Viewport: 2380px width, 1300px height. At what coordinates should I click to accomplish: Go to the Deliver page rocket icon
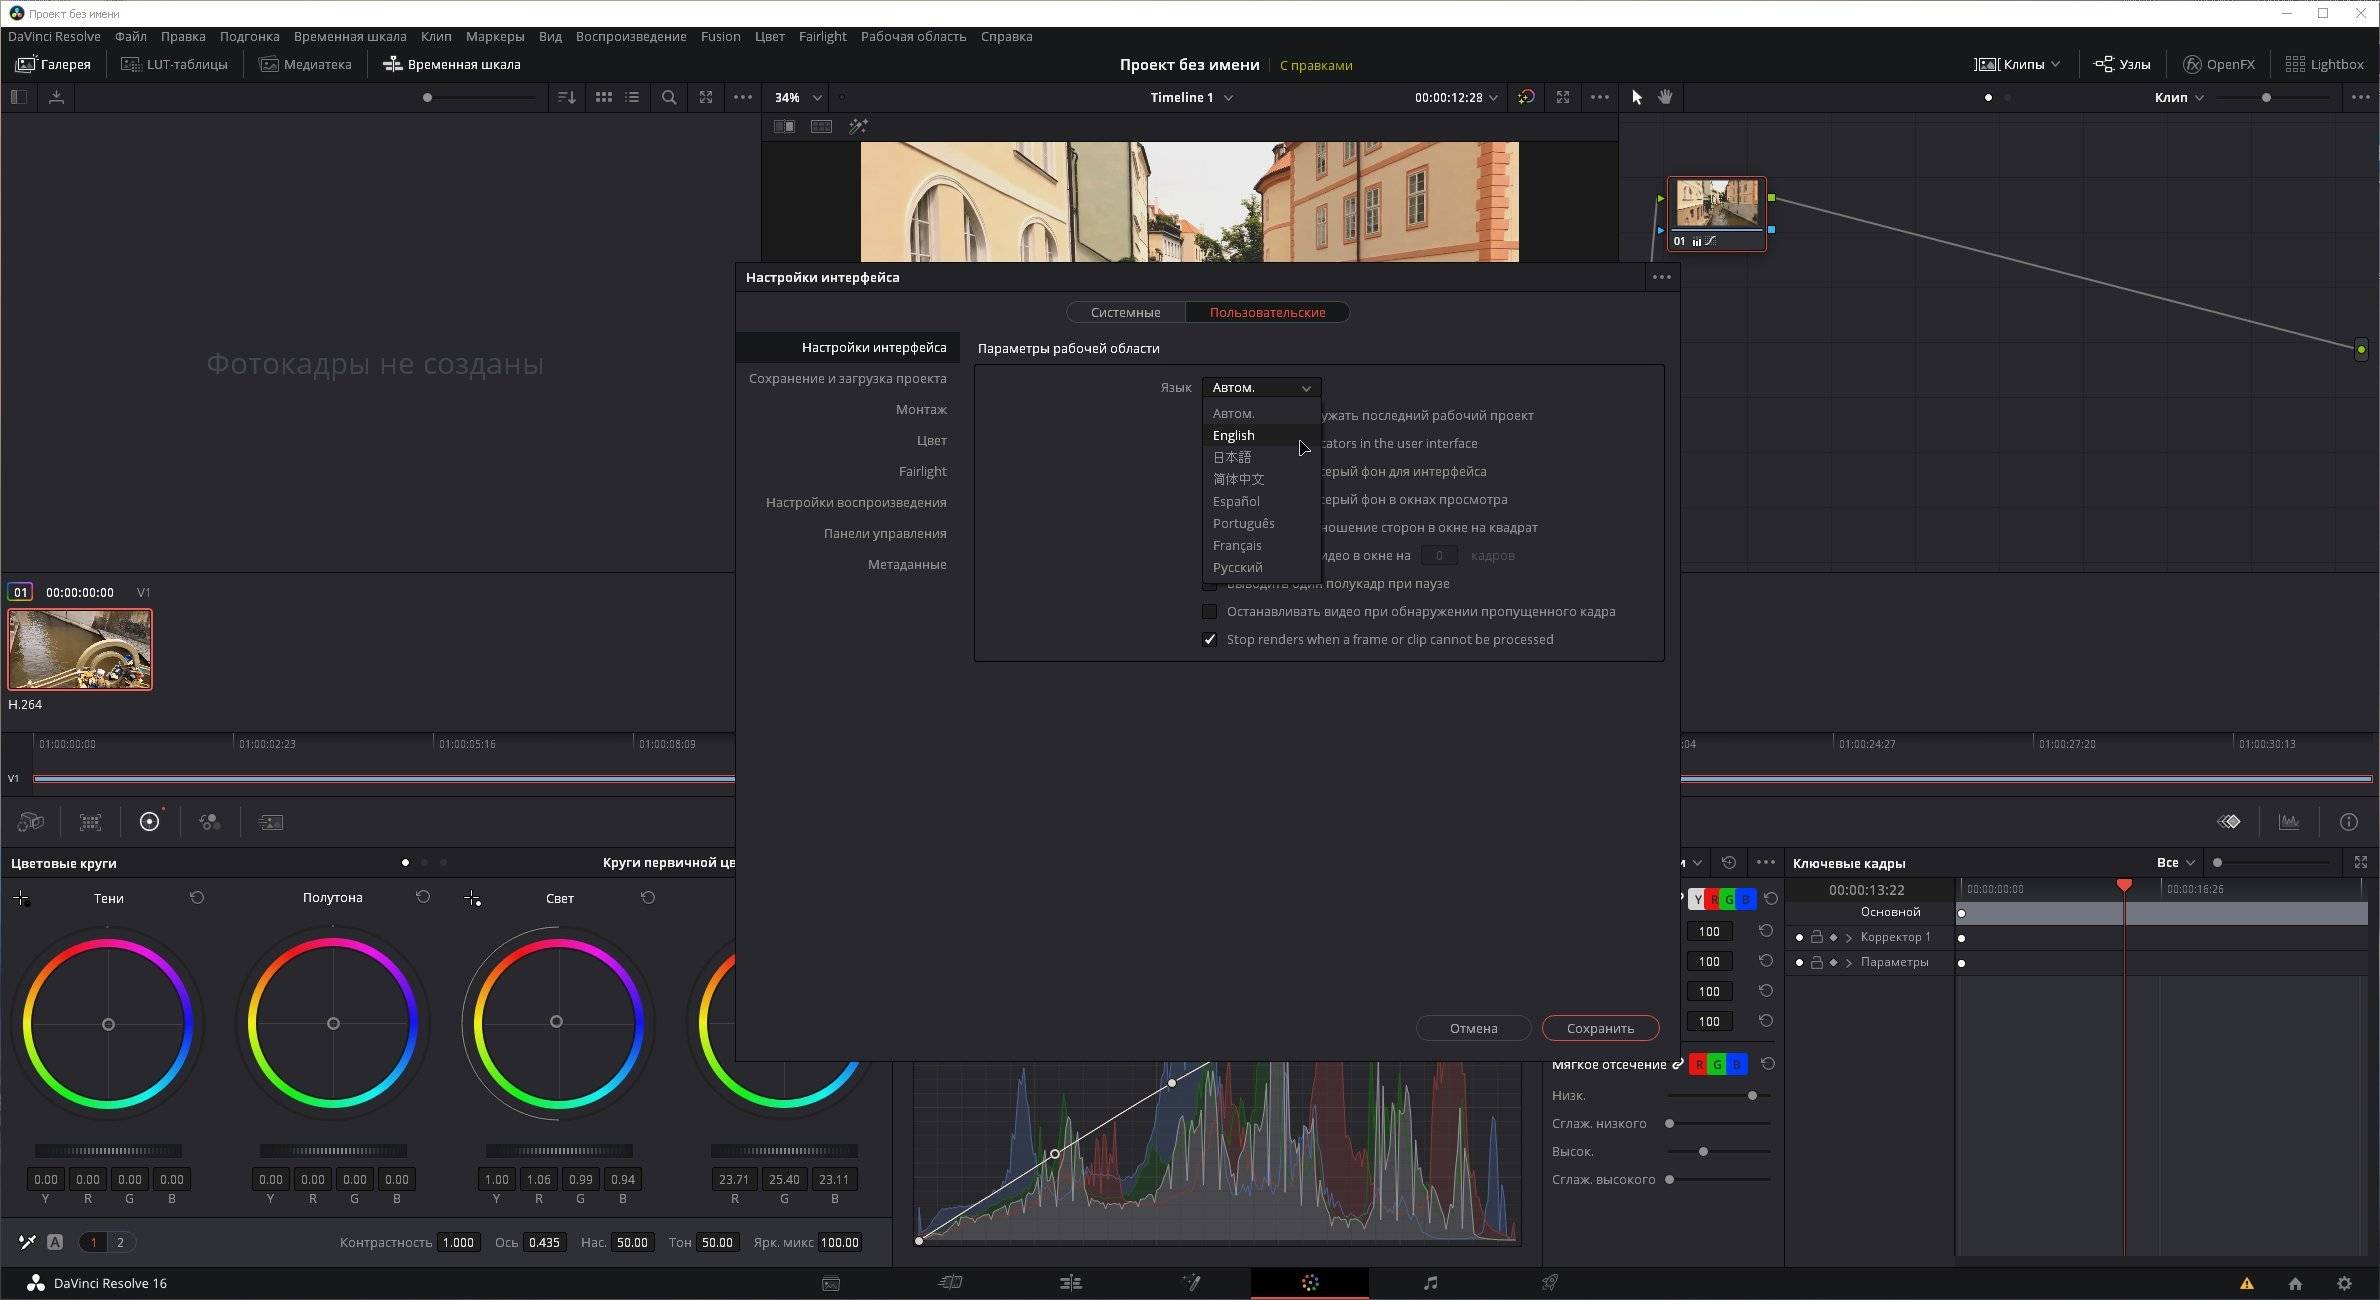click(1549, 1283)
